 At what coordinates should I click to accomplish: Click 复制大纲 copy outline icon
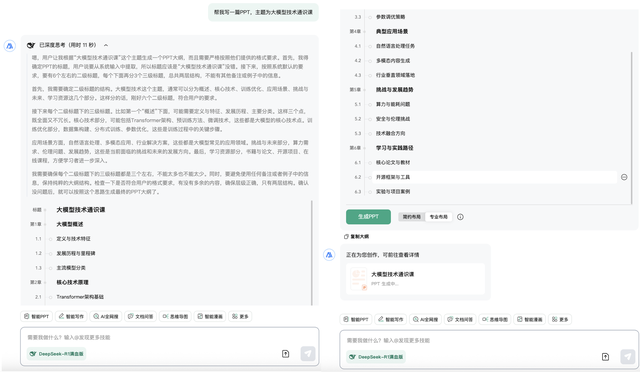click(346, 236)
